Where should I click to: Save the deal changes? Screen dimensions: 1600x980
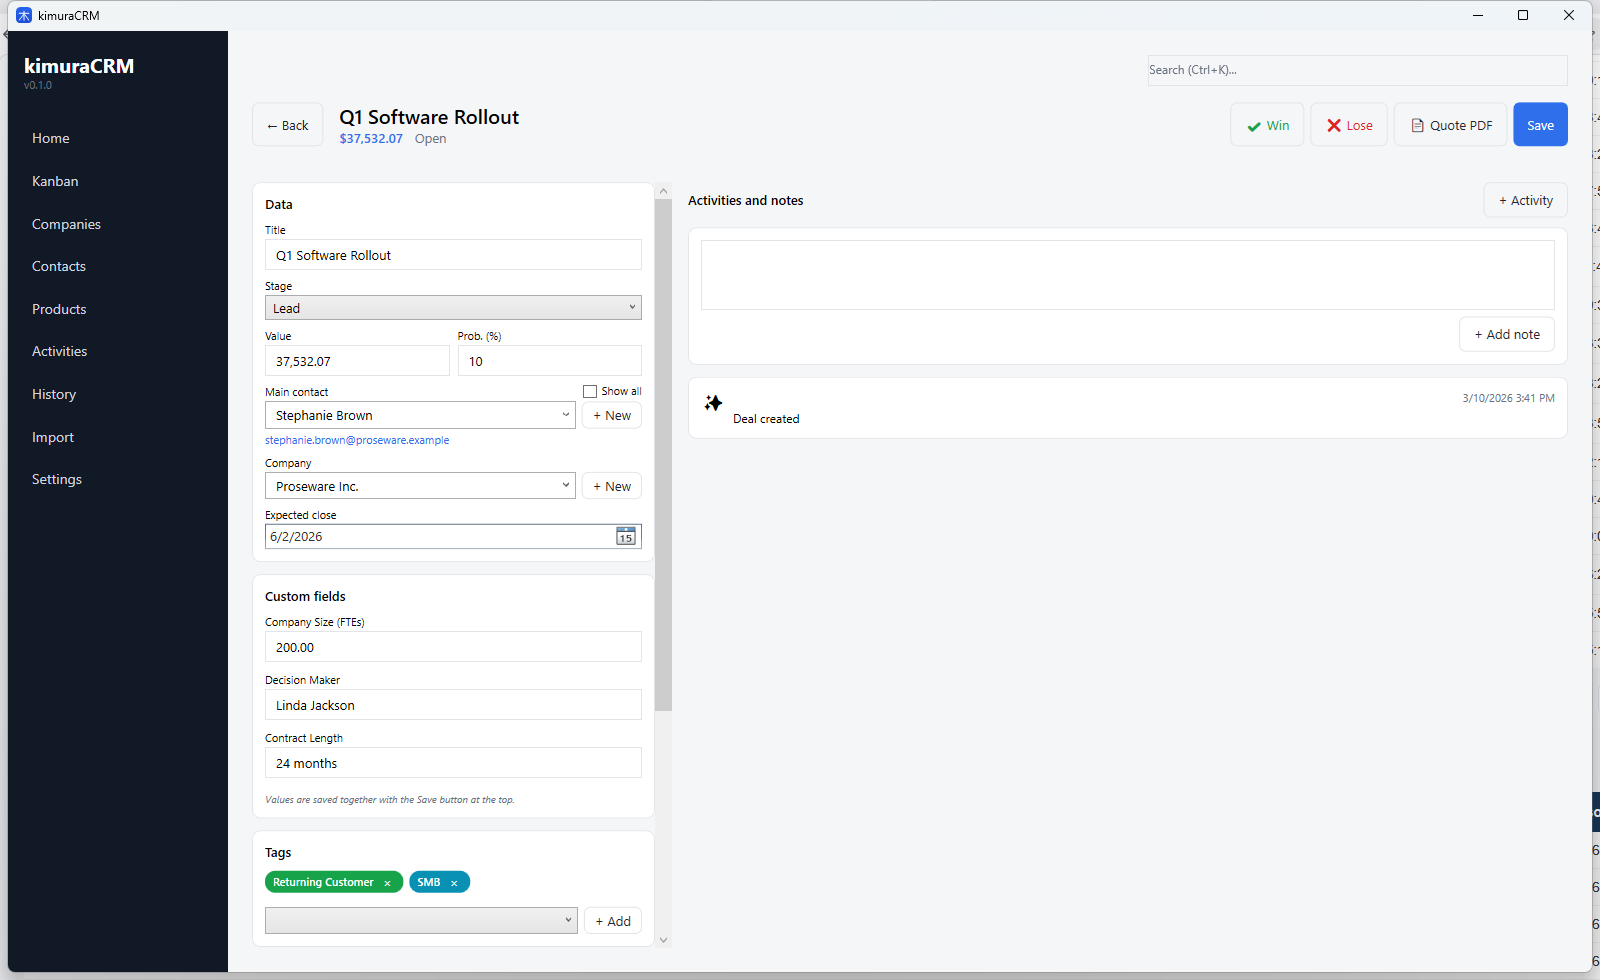pos(1540,125)
